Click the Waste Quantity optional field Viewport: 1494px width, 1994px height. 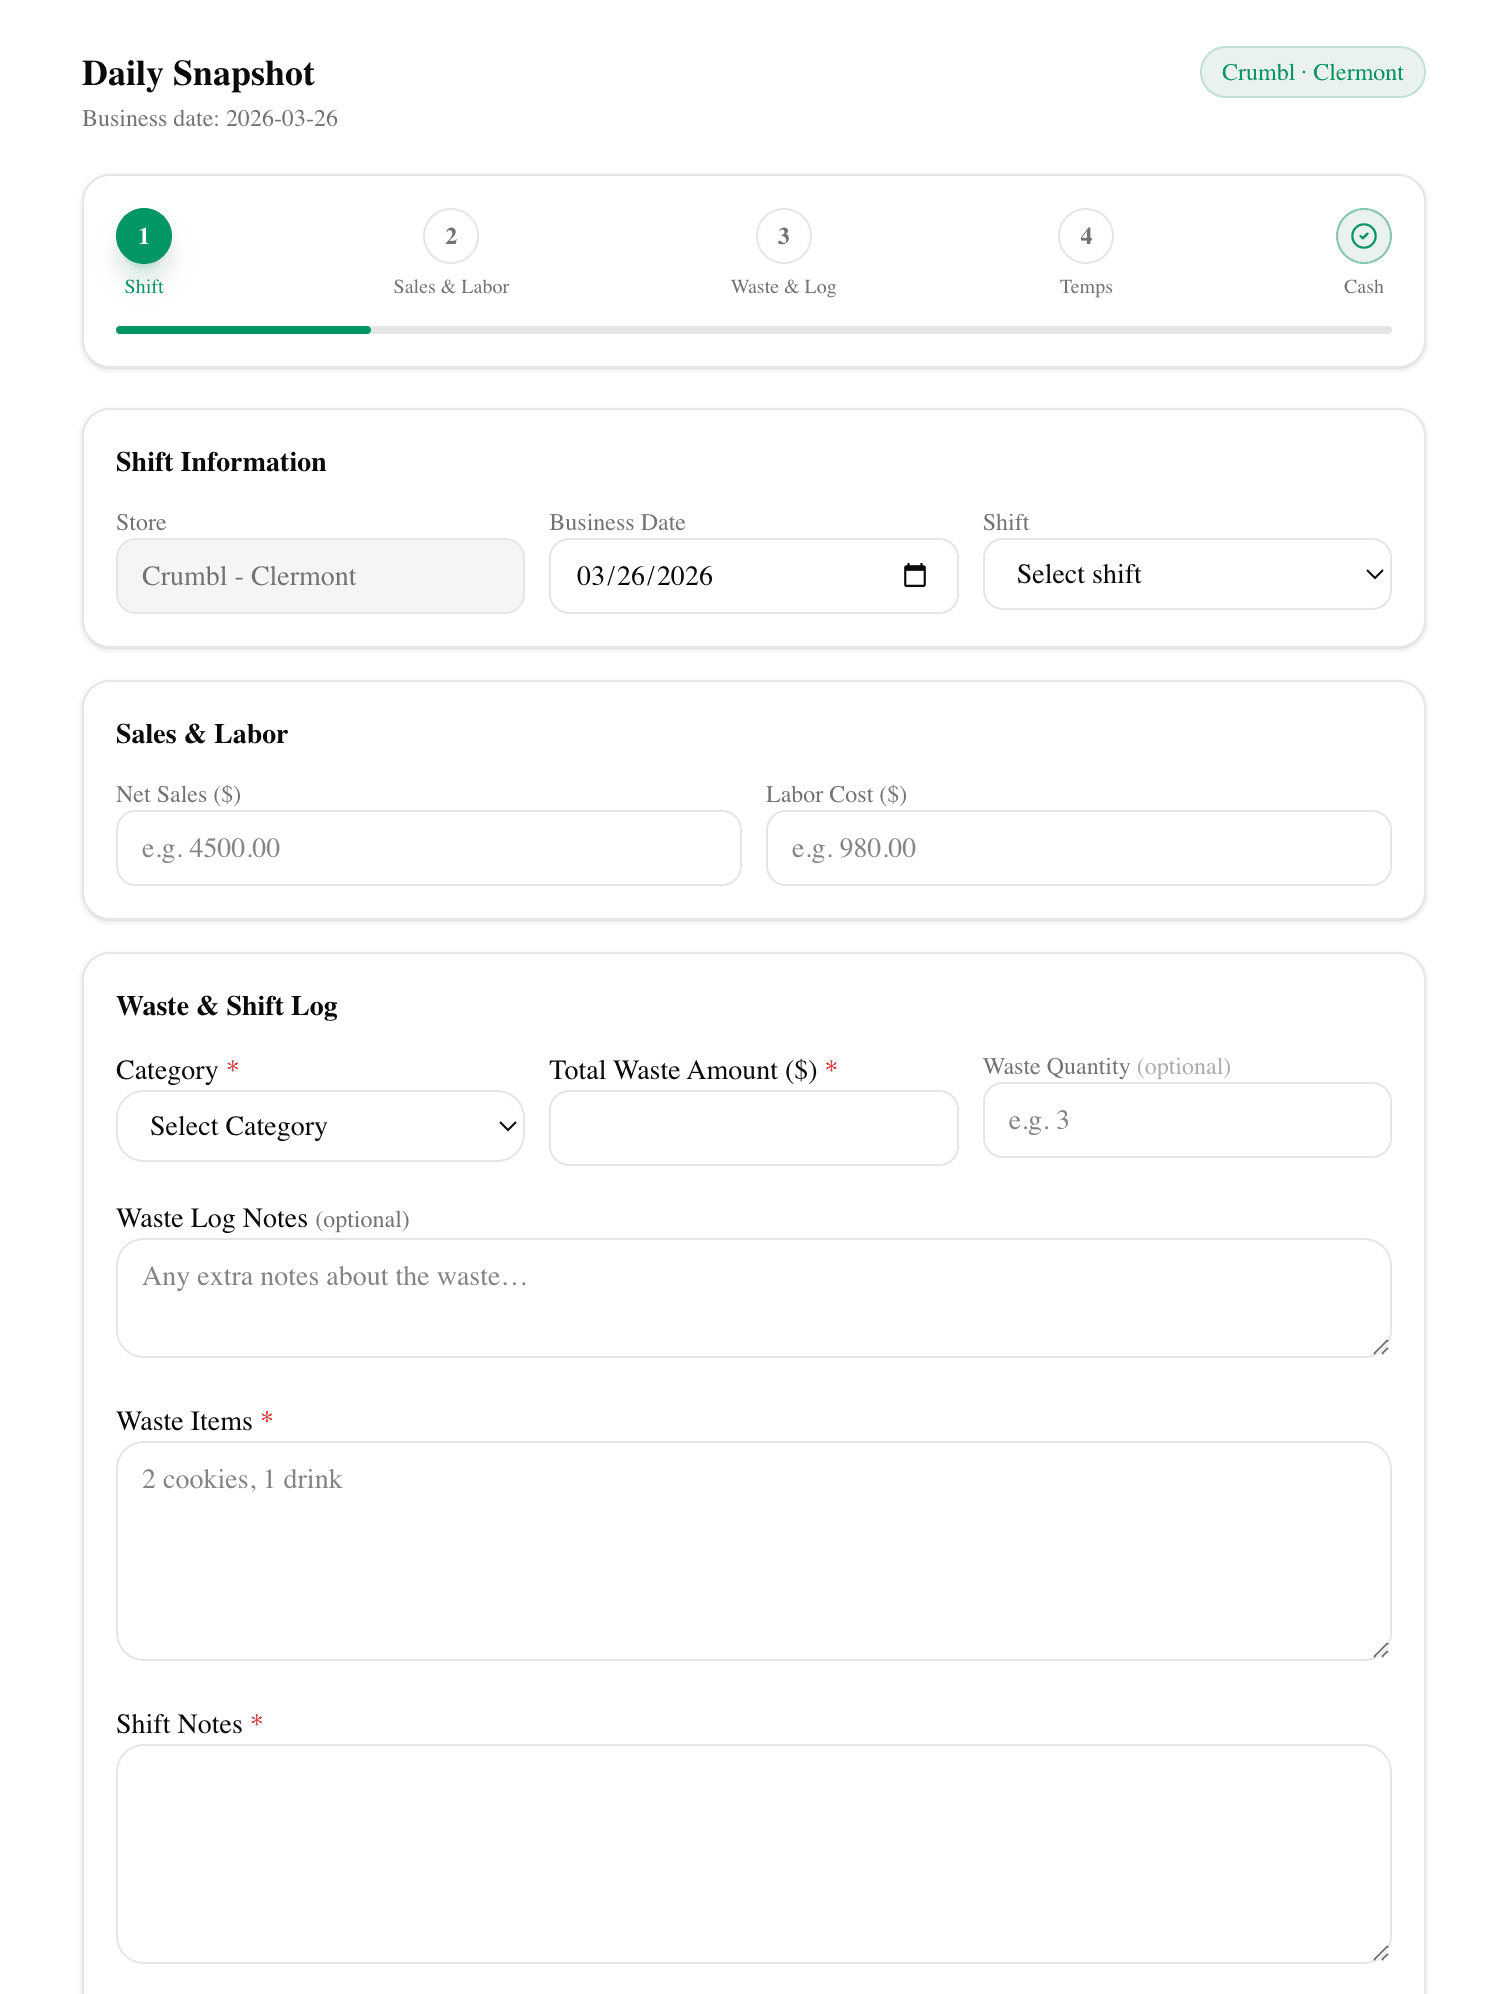(x=1186, y=1120)
